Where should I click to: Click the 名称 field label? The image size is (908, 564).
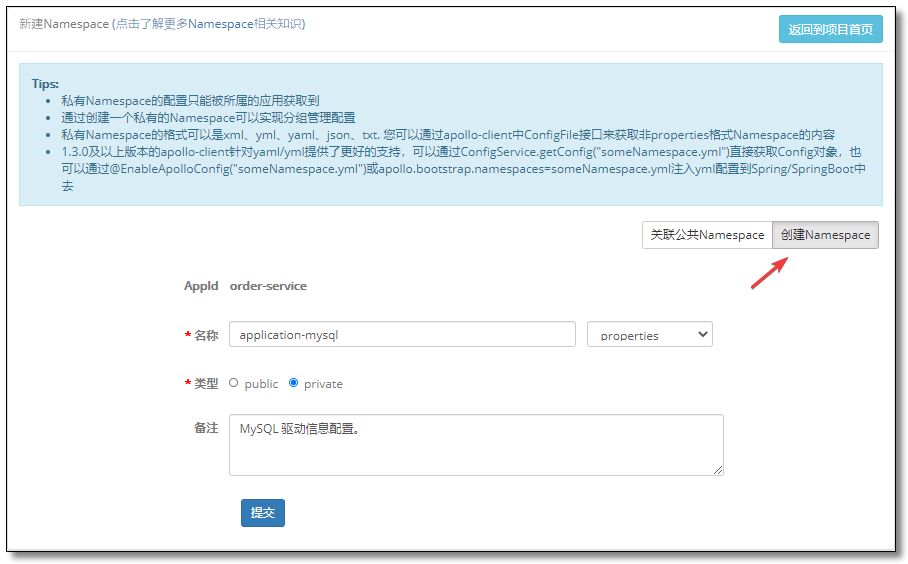206,335
